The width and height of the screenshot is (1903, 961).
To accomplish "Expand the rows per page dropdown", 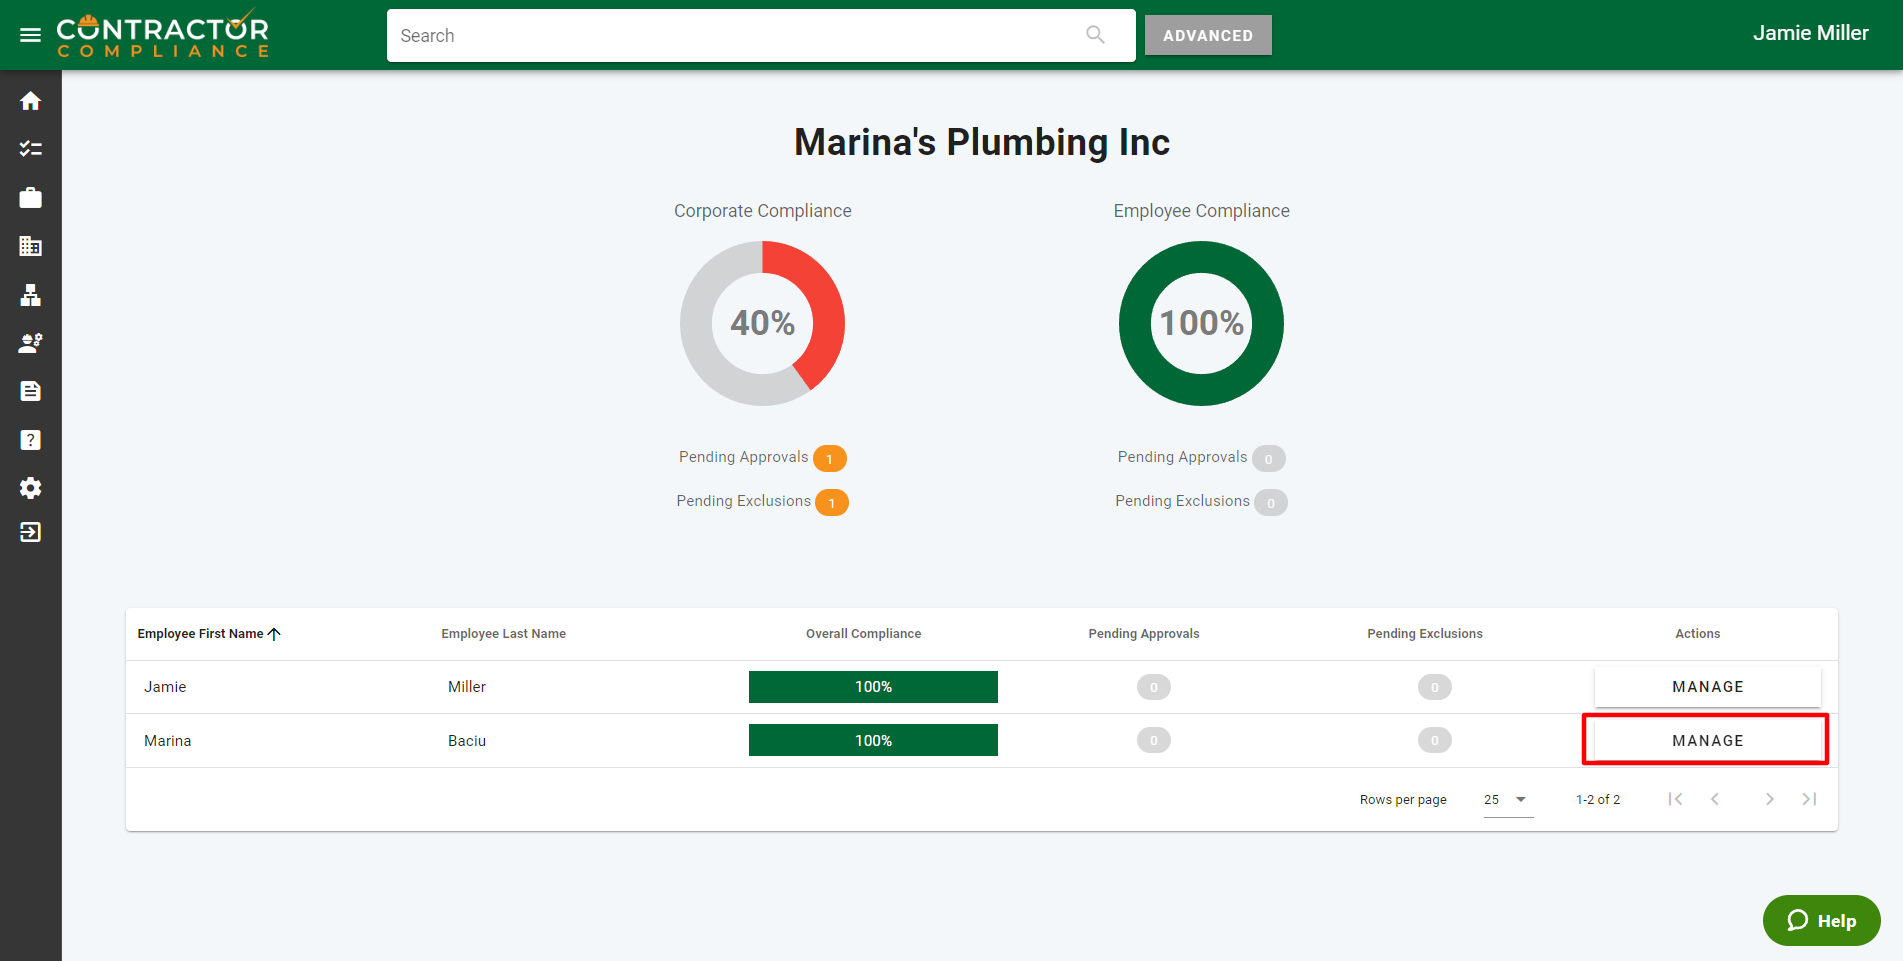I will pos(1507,800).
